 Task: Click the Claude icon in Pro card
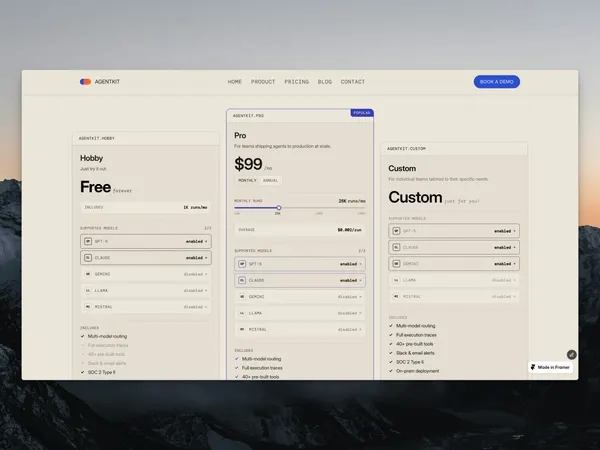tap(242, 280)
